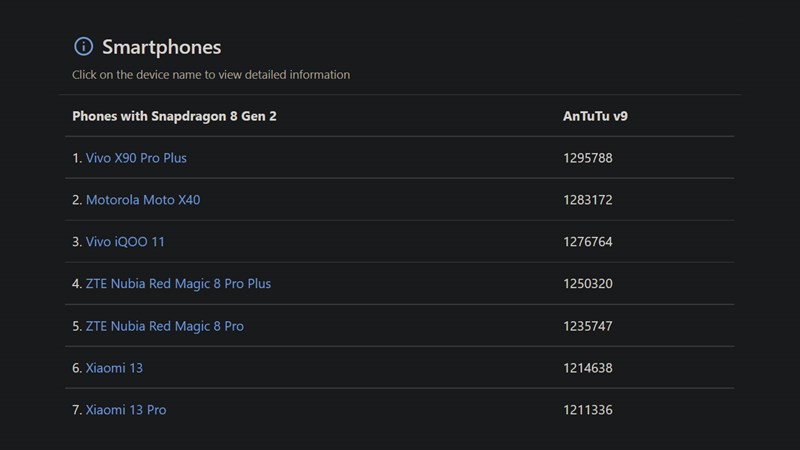The image size is (800, 450).
Task: Click the Smartphones section heading
Action: (x=161, y=47)
